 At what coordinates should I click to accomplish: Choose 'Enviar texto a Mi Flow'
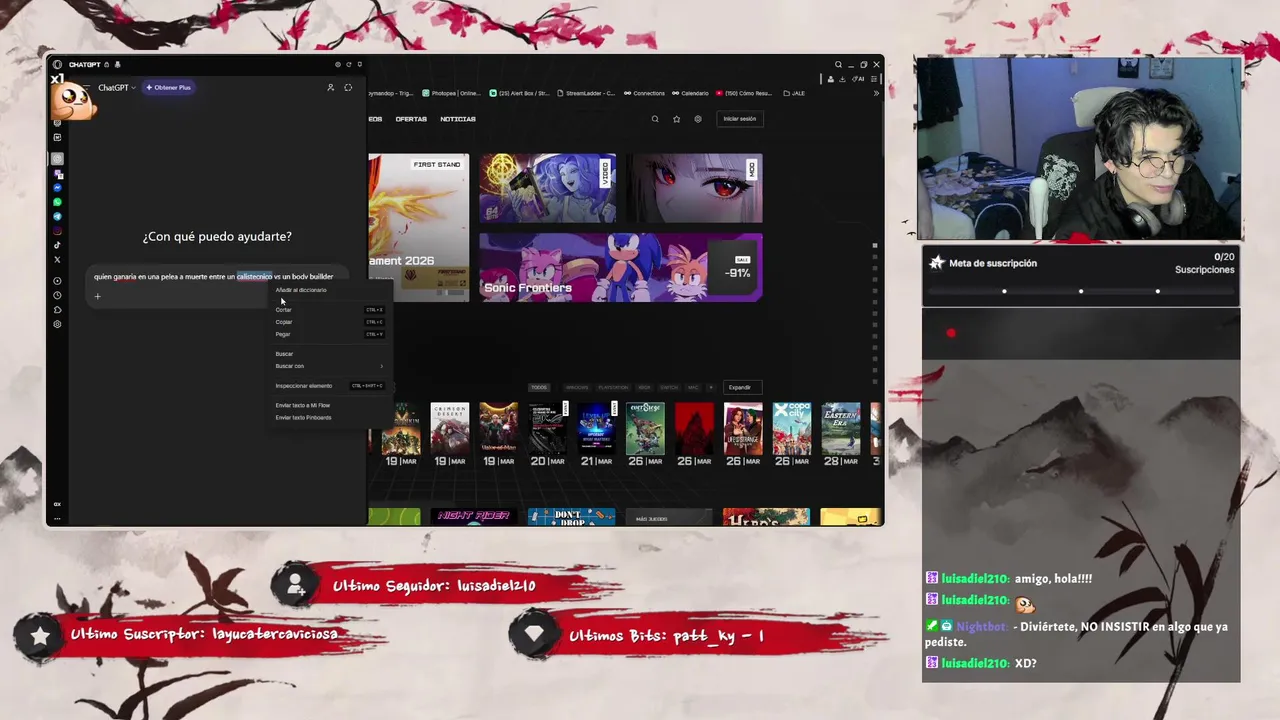(x=329, y=405)
